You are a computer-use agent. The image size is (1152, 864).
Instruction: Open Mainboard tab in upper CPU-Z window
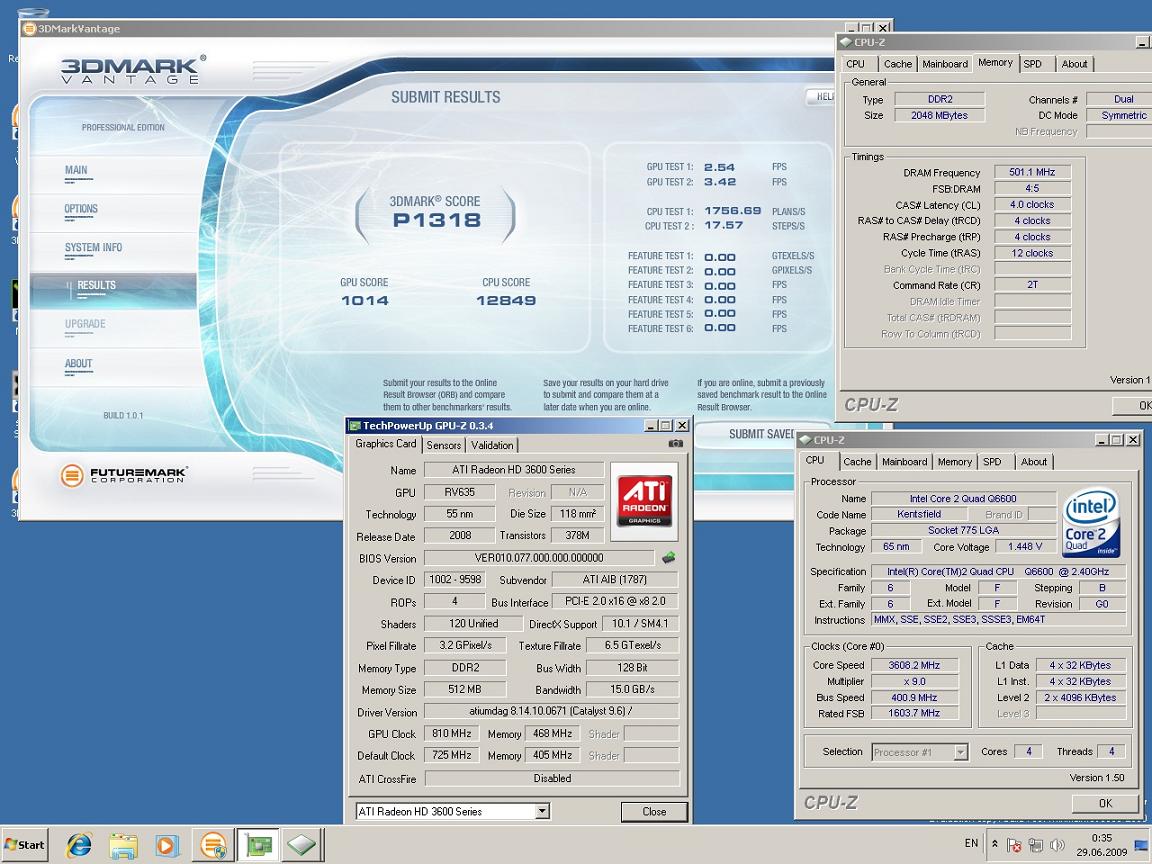coord(945,64)
